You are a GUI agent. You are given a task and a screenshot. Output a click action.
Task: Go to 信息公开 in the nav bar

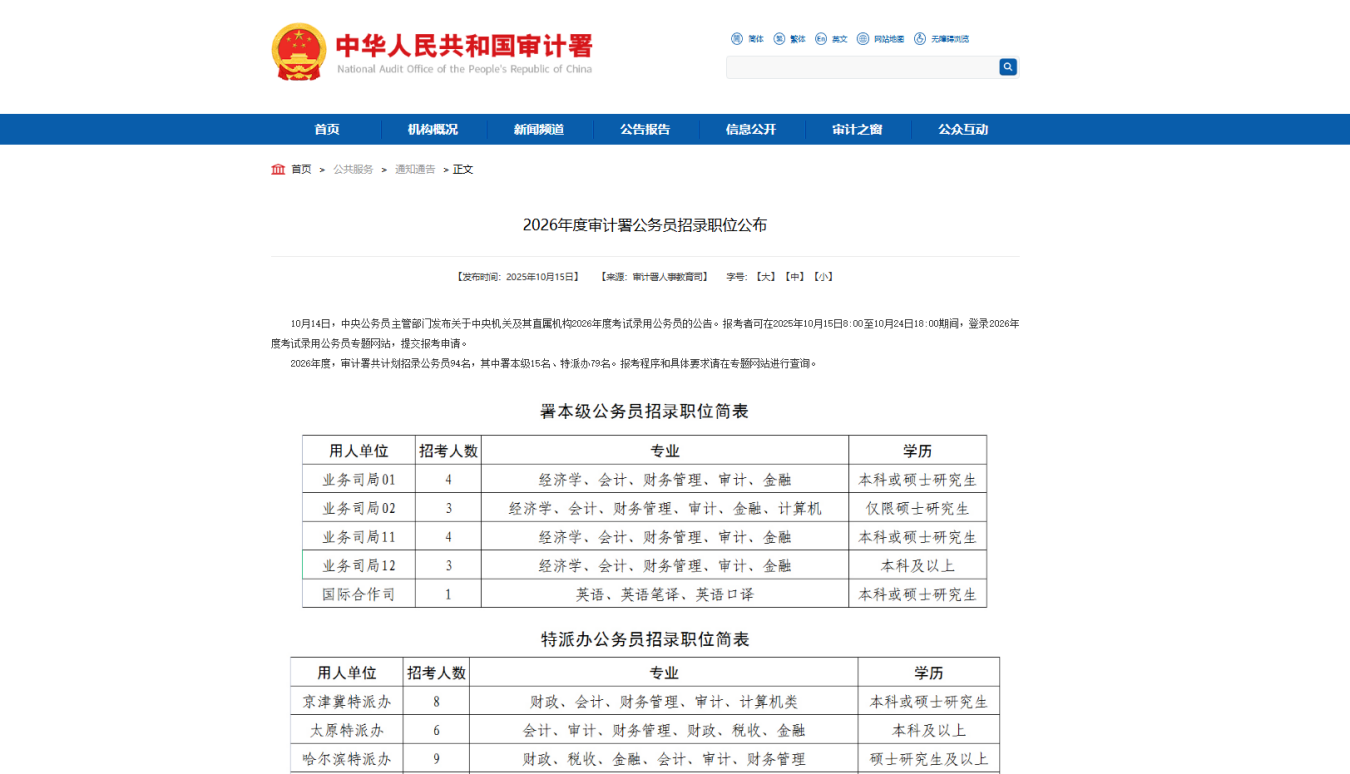point(751,129)
